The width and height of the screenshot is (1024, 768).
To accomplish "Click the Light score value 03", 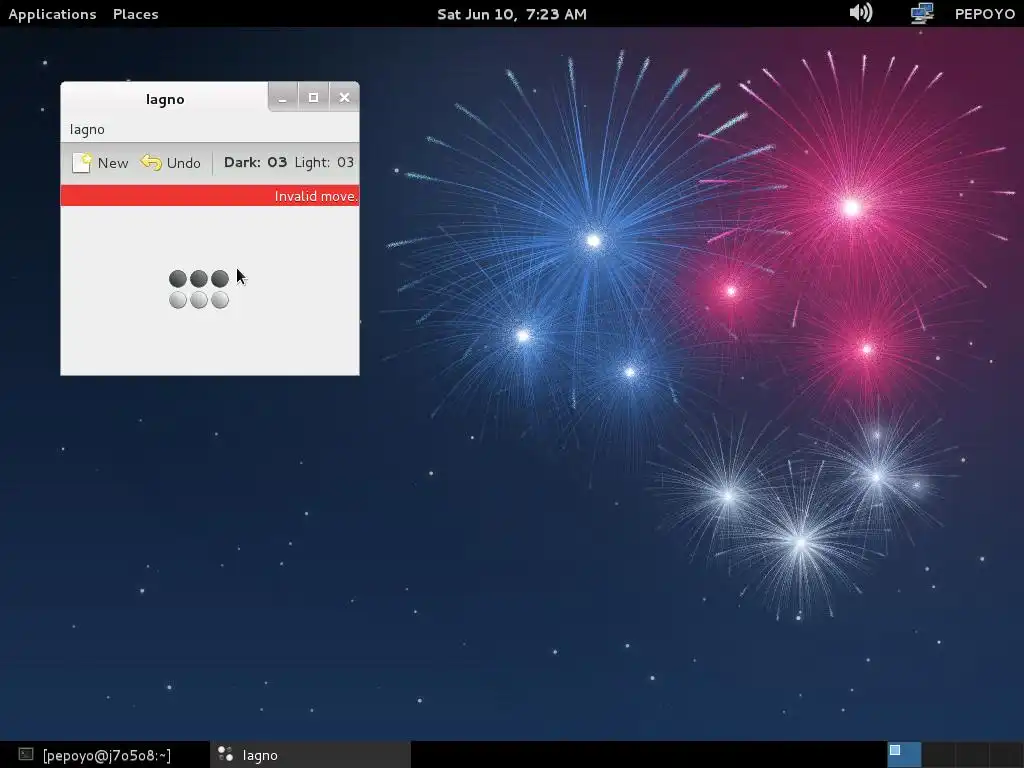I will coord(345,162).
